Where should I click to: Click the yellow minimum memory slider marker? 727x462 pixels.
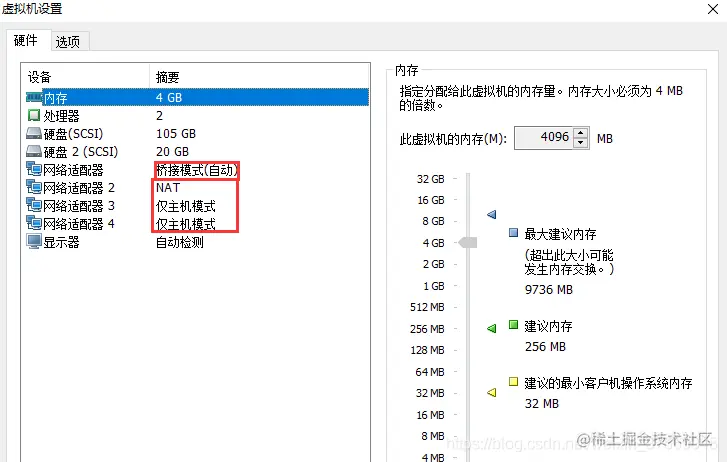(491, 392)
